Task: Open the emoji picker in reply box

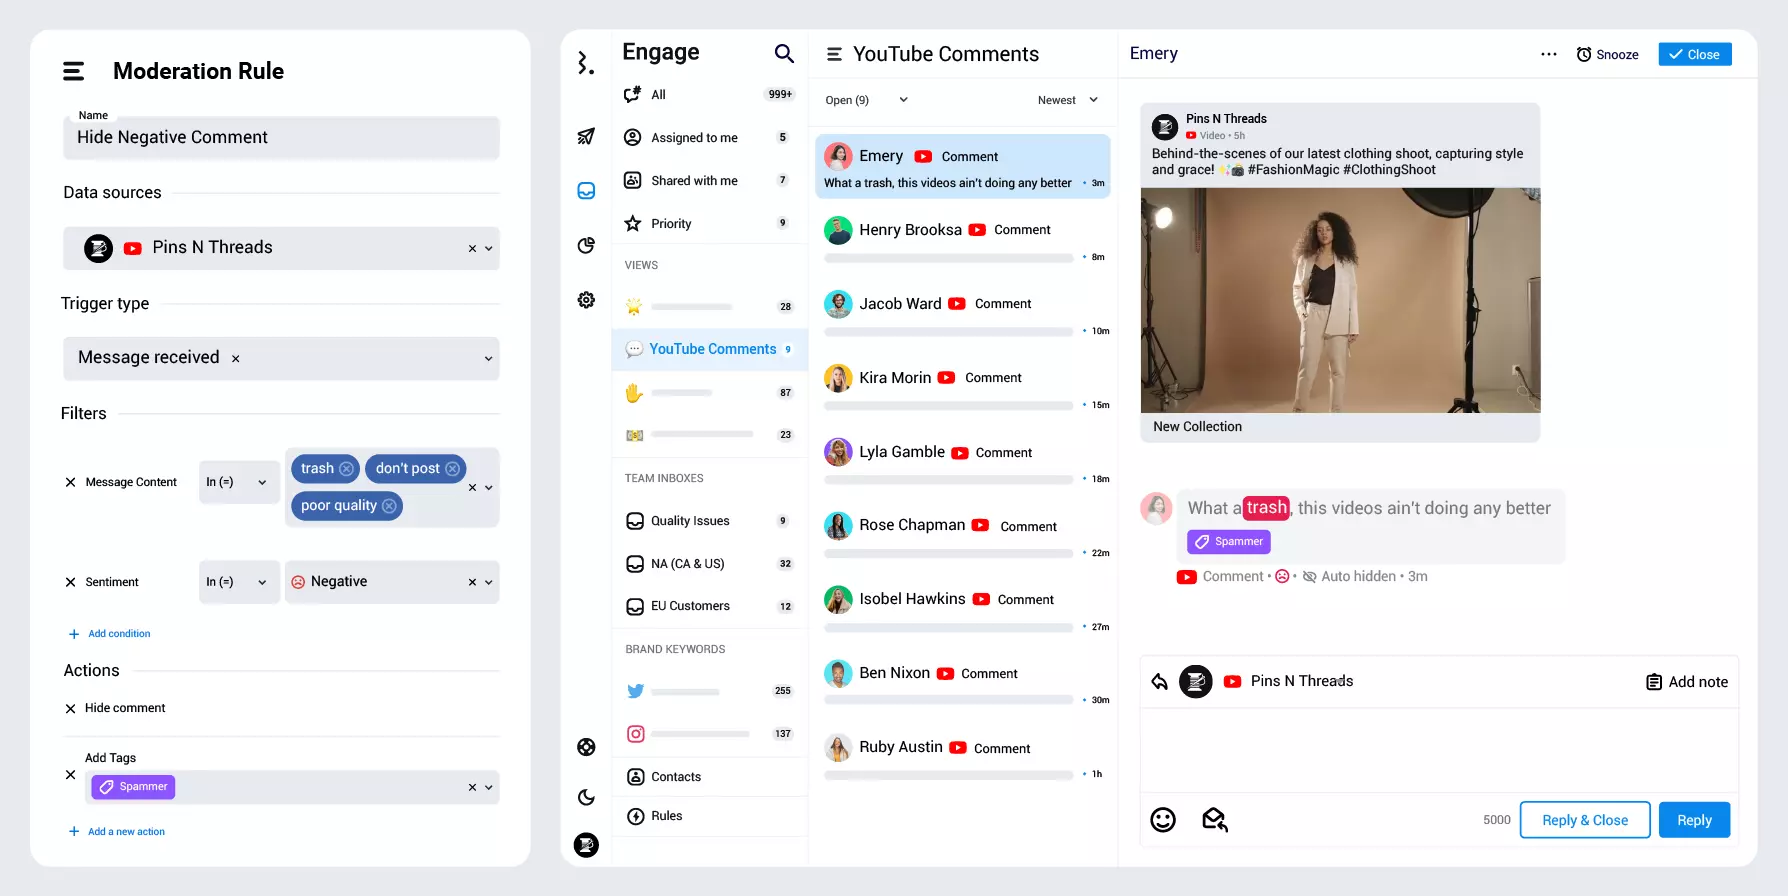Action: [x=1163, y=820]
